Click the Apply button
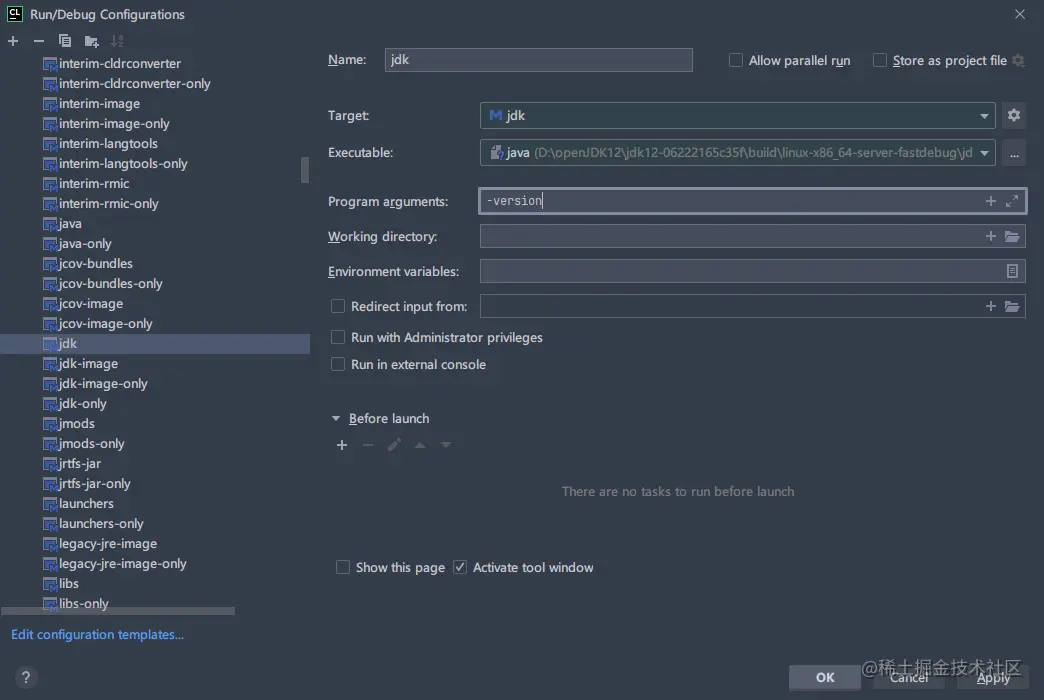1044x700 pixels. click(x=993, y=677)
